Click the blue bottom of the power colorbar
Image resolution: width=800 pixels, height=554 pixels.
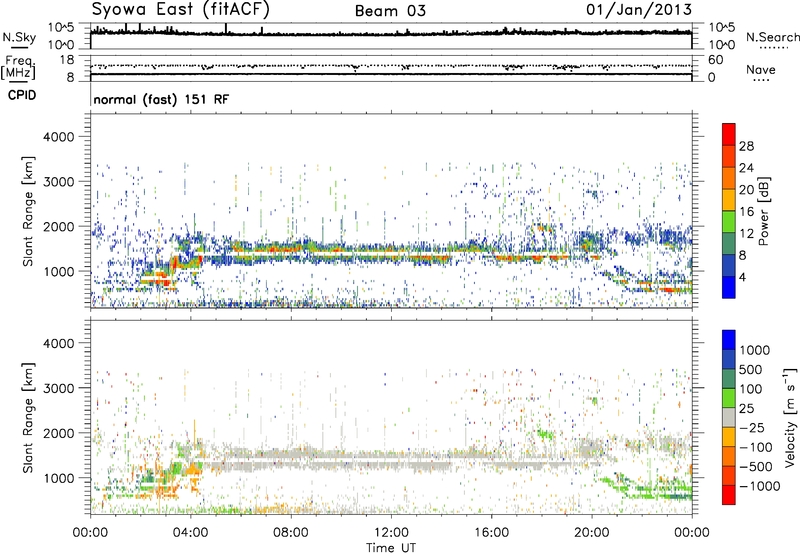[729, 288]
